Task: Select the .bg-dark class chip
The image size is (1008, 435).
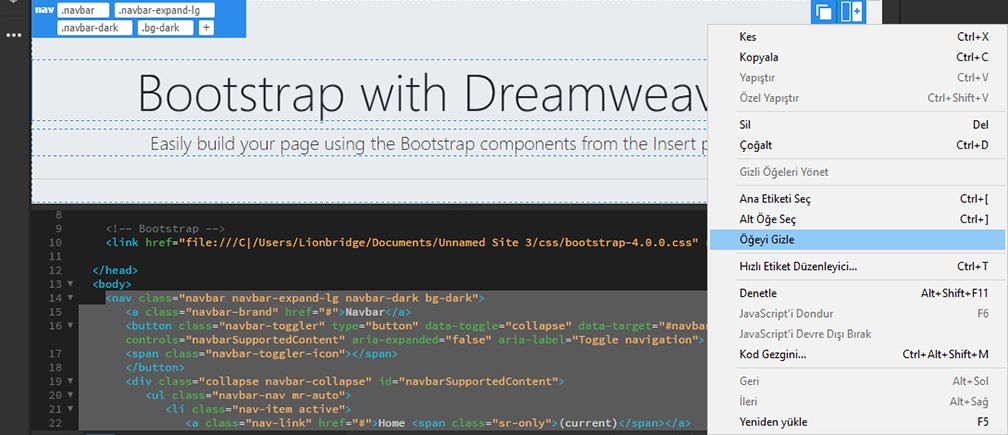Action: [165, 28]
